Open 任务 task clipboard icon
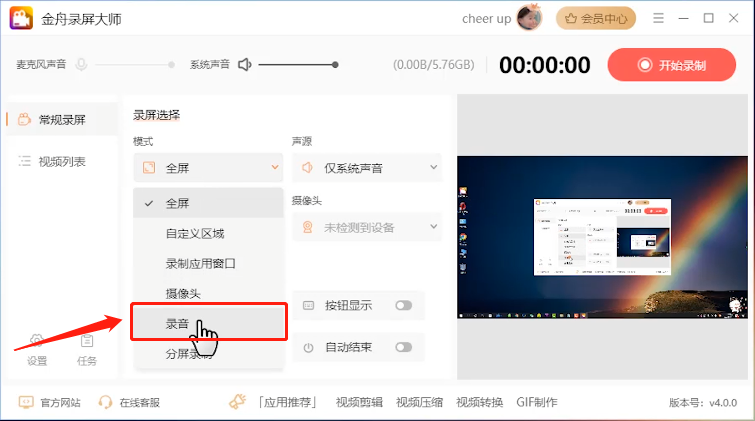This screenshot has height=421, width=755. (x=87, y=350)
